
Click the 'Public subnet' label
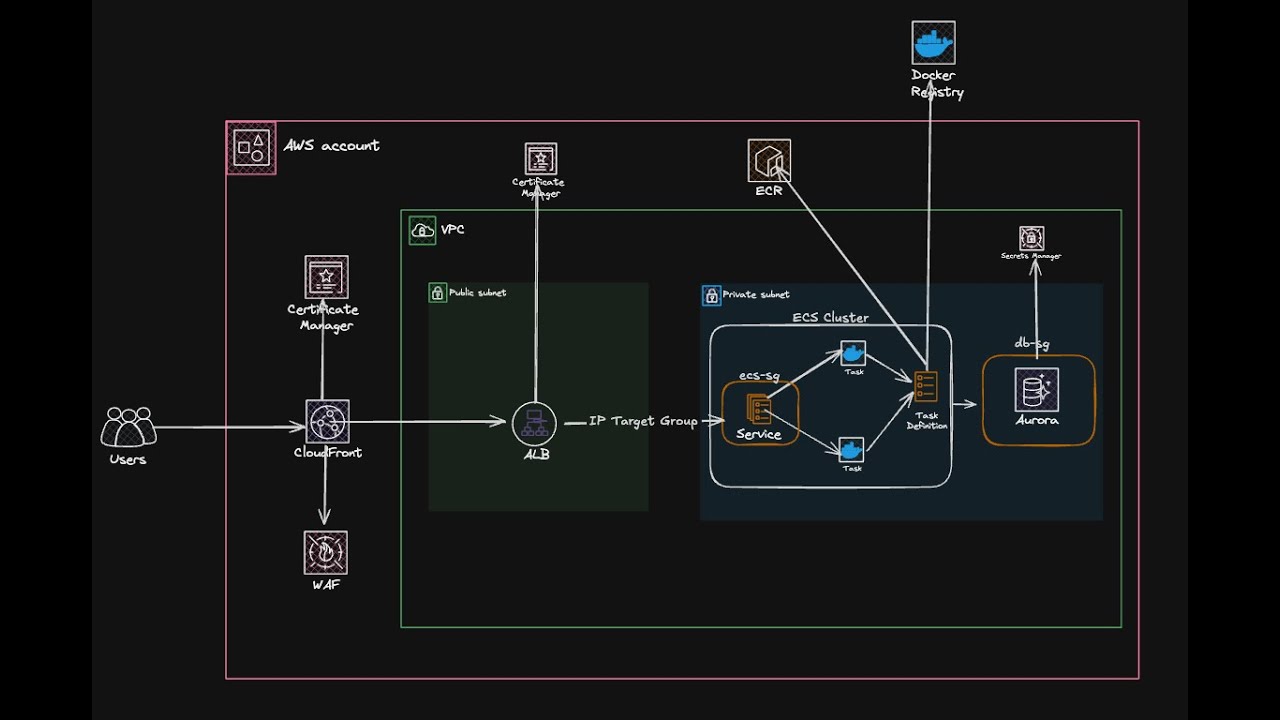(x=478, y=293)
